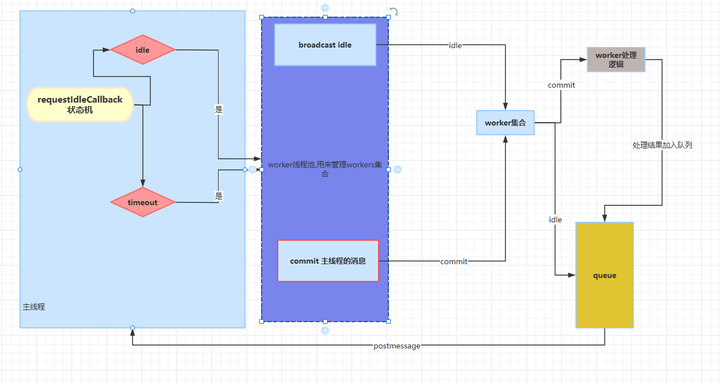
Task: Select the worker集合 node
Action: (505, 123)
